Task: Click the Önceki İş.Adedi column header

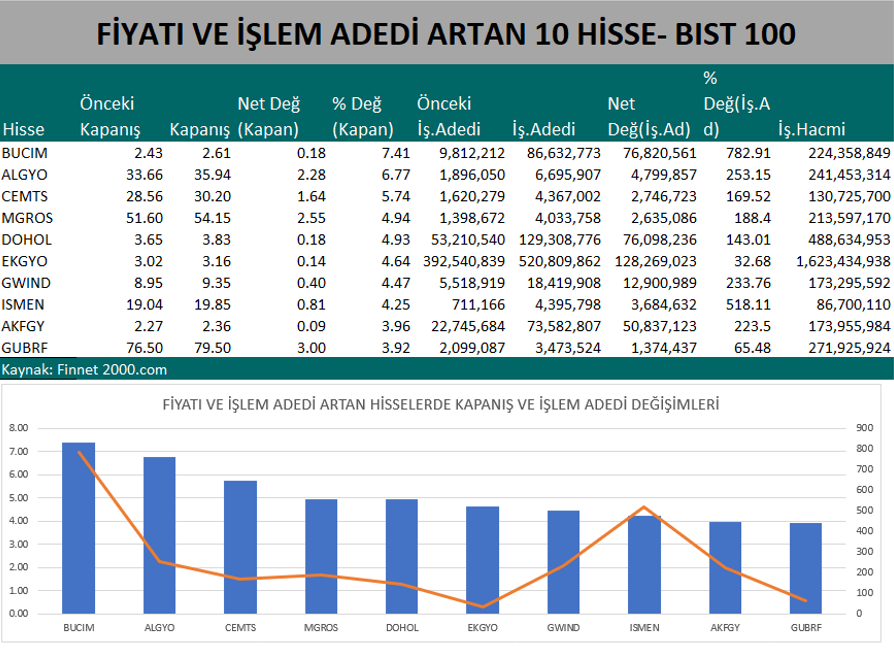Action: pos(448,116)
